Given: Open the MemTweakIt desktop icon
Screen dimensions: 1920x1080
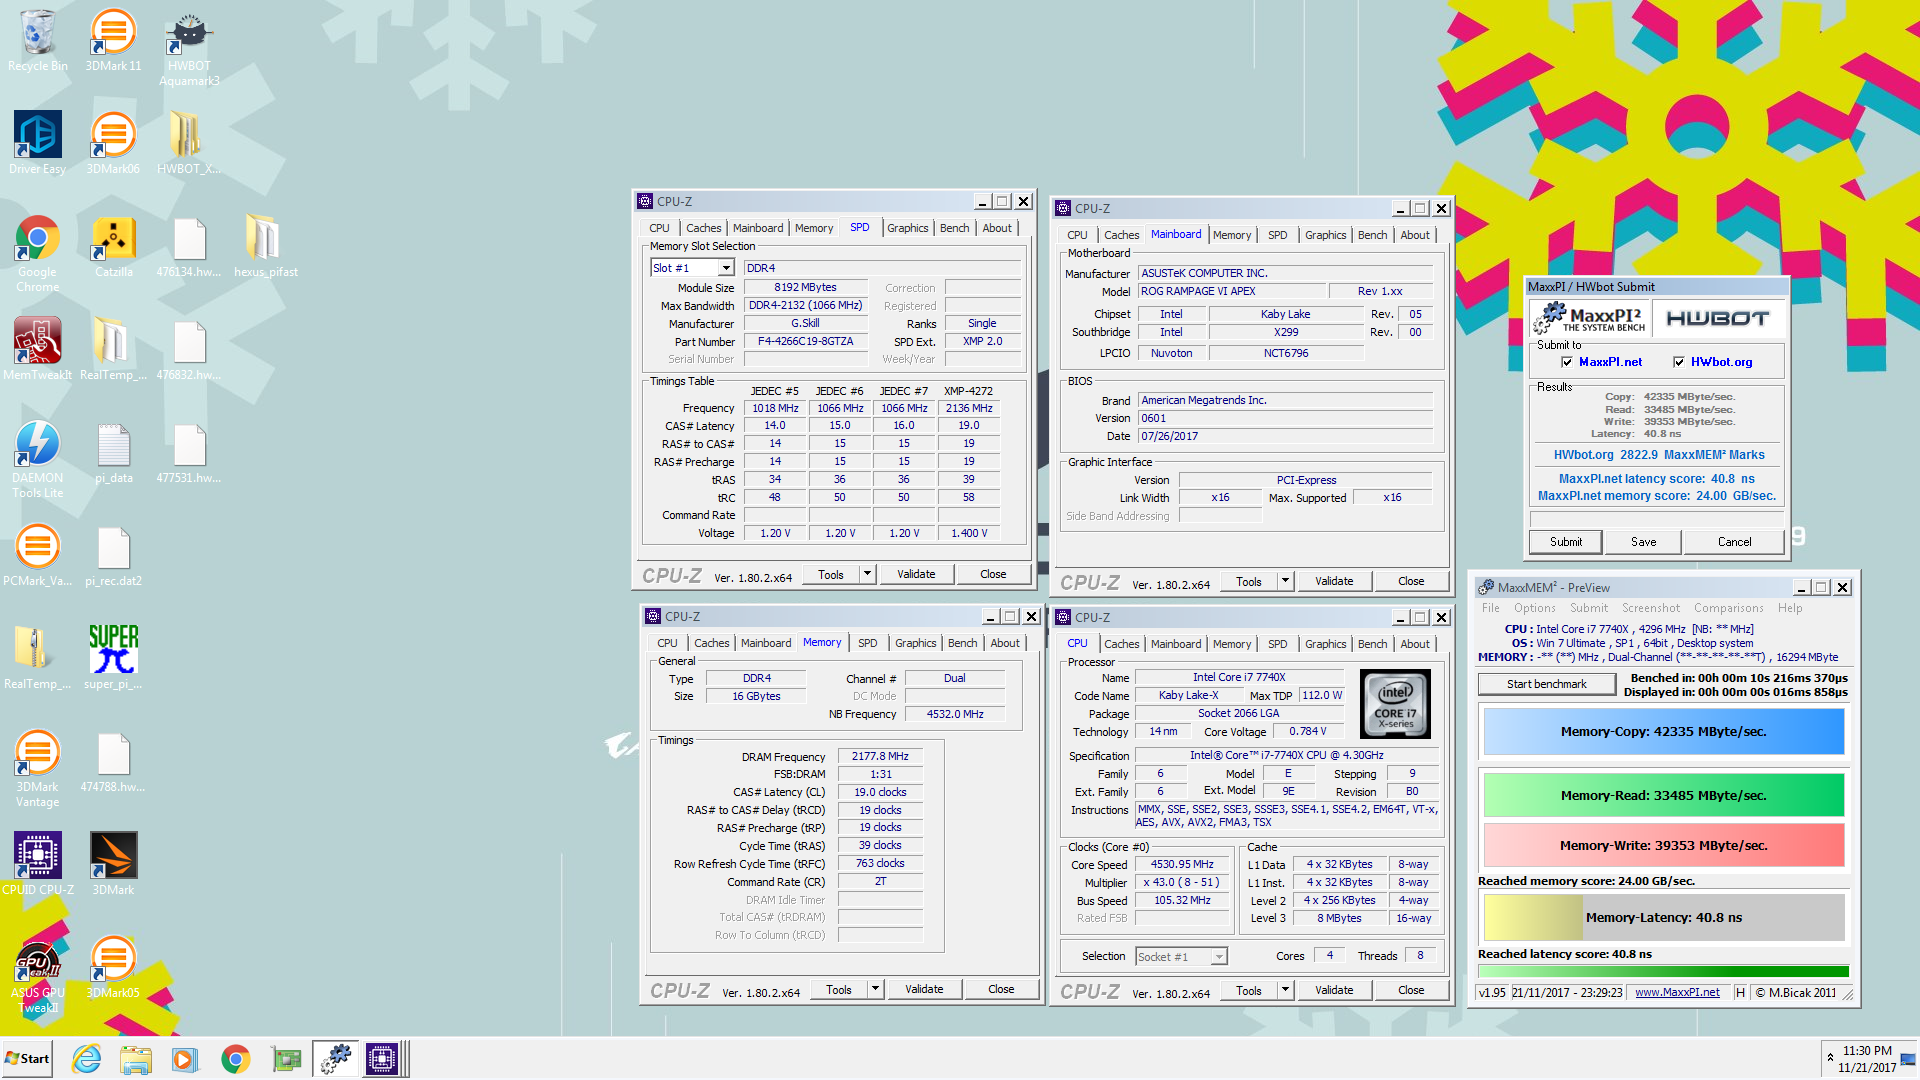Looking at the screenshot, I should click(37, 349).
